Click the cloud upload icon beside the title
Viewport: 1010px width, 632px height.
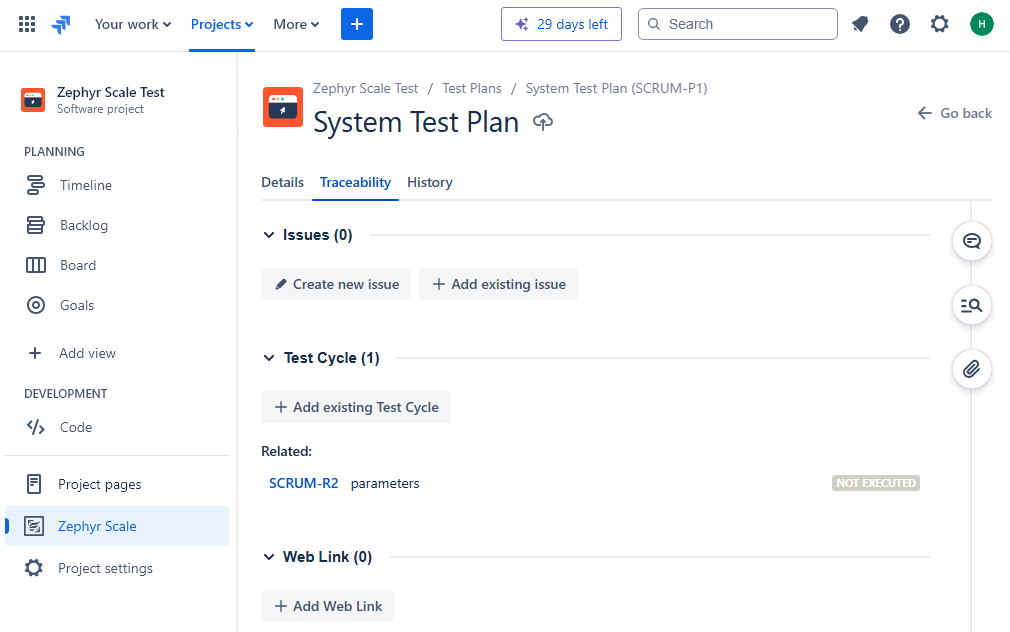pos(543,122)
